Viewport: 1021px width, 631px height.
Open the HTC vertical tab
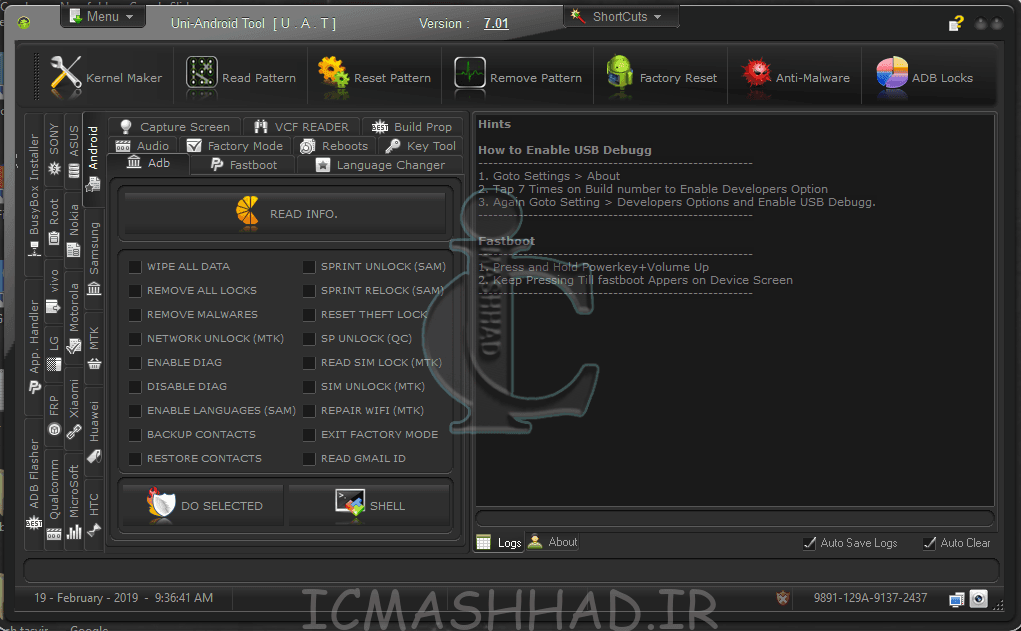point(94,514)
